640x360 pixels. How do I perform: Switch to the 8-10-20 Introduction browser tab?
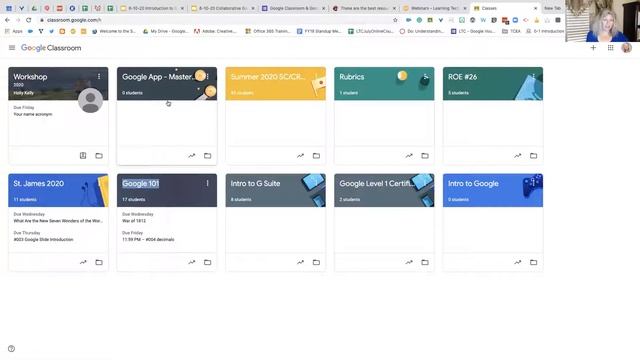[152, 8]
